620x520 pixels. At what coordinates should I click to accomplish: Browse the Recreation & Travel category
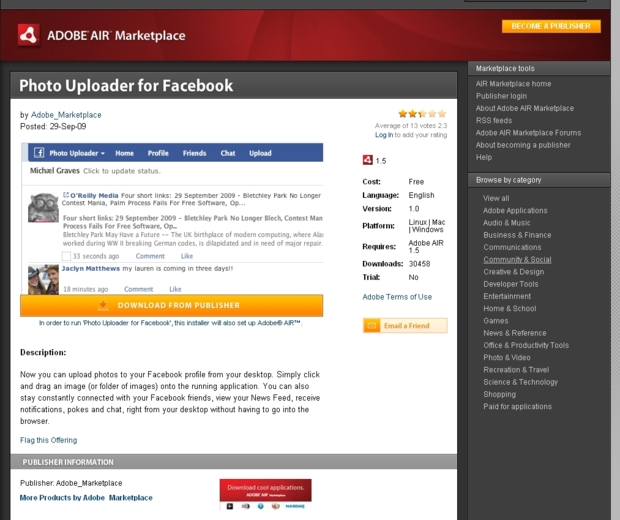[x=516, y=370]
